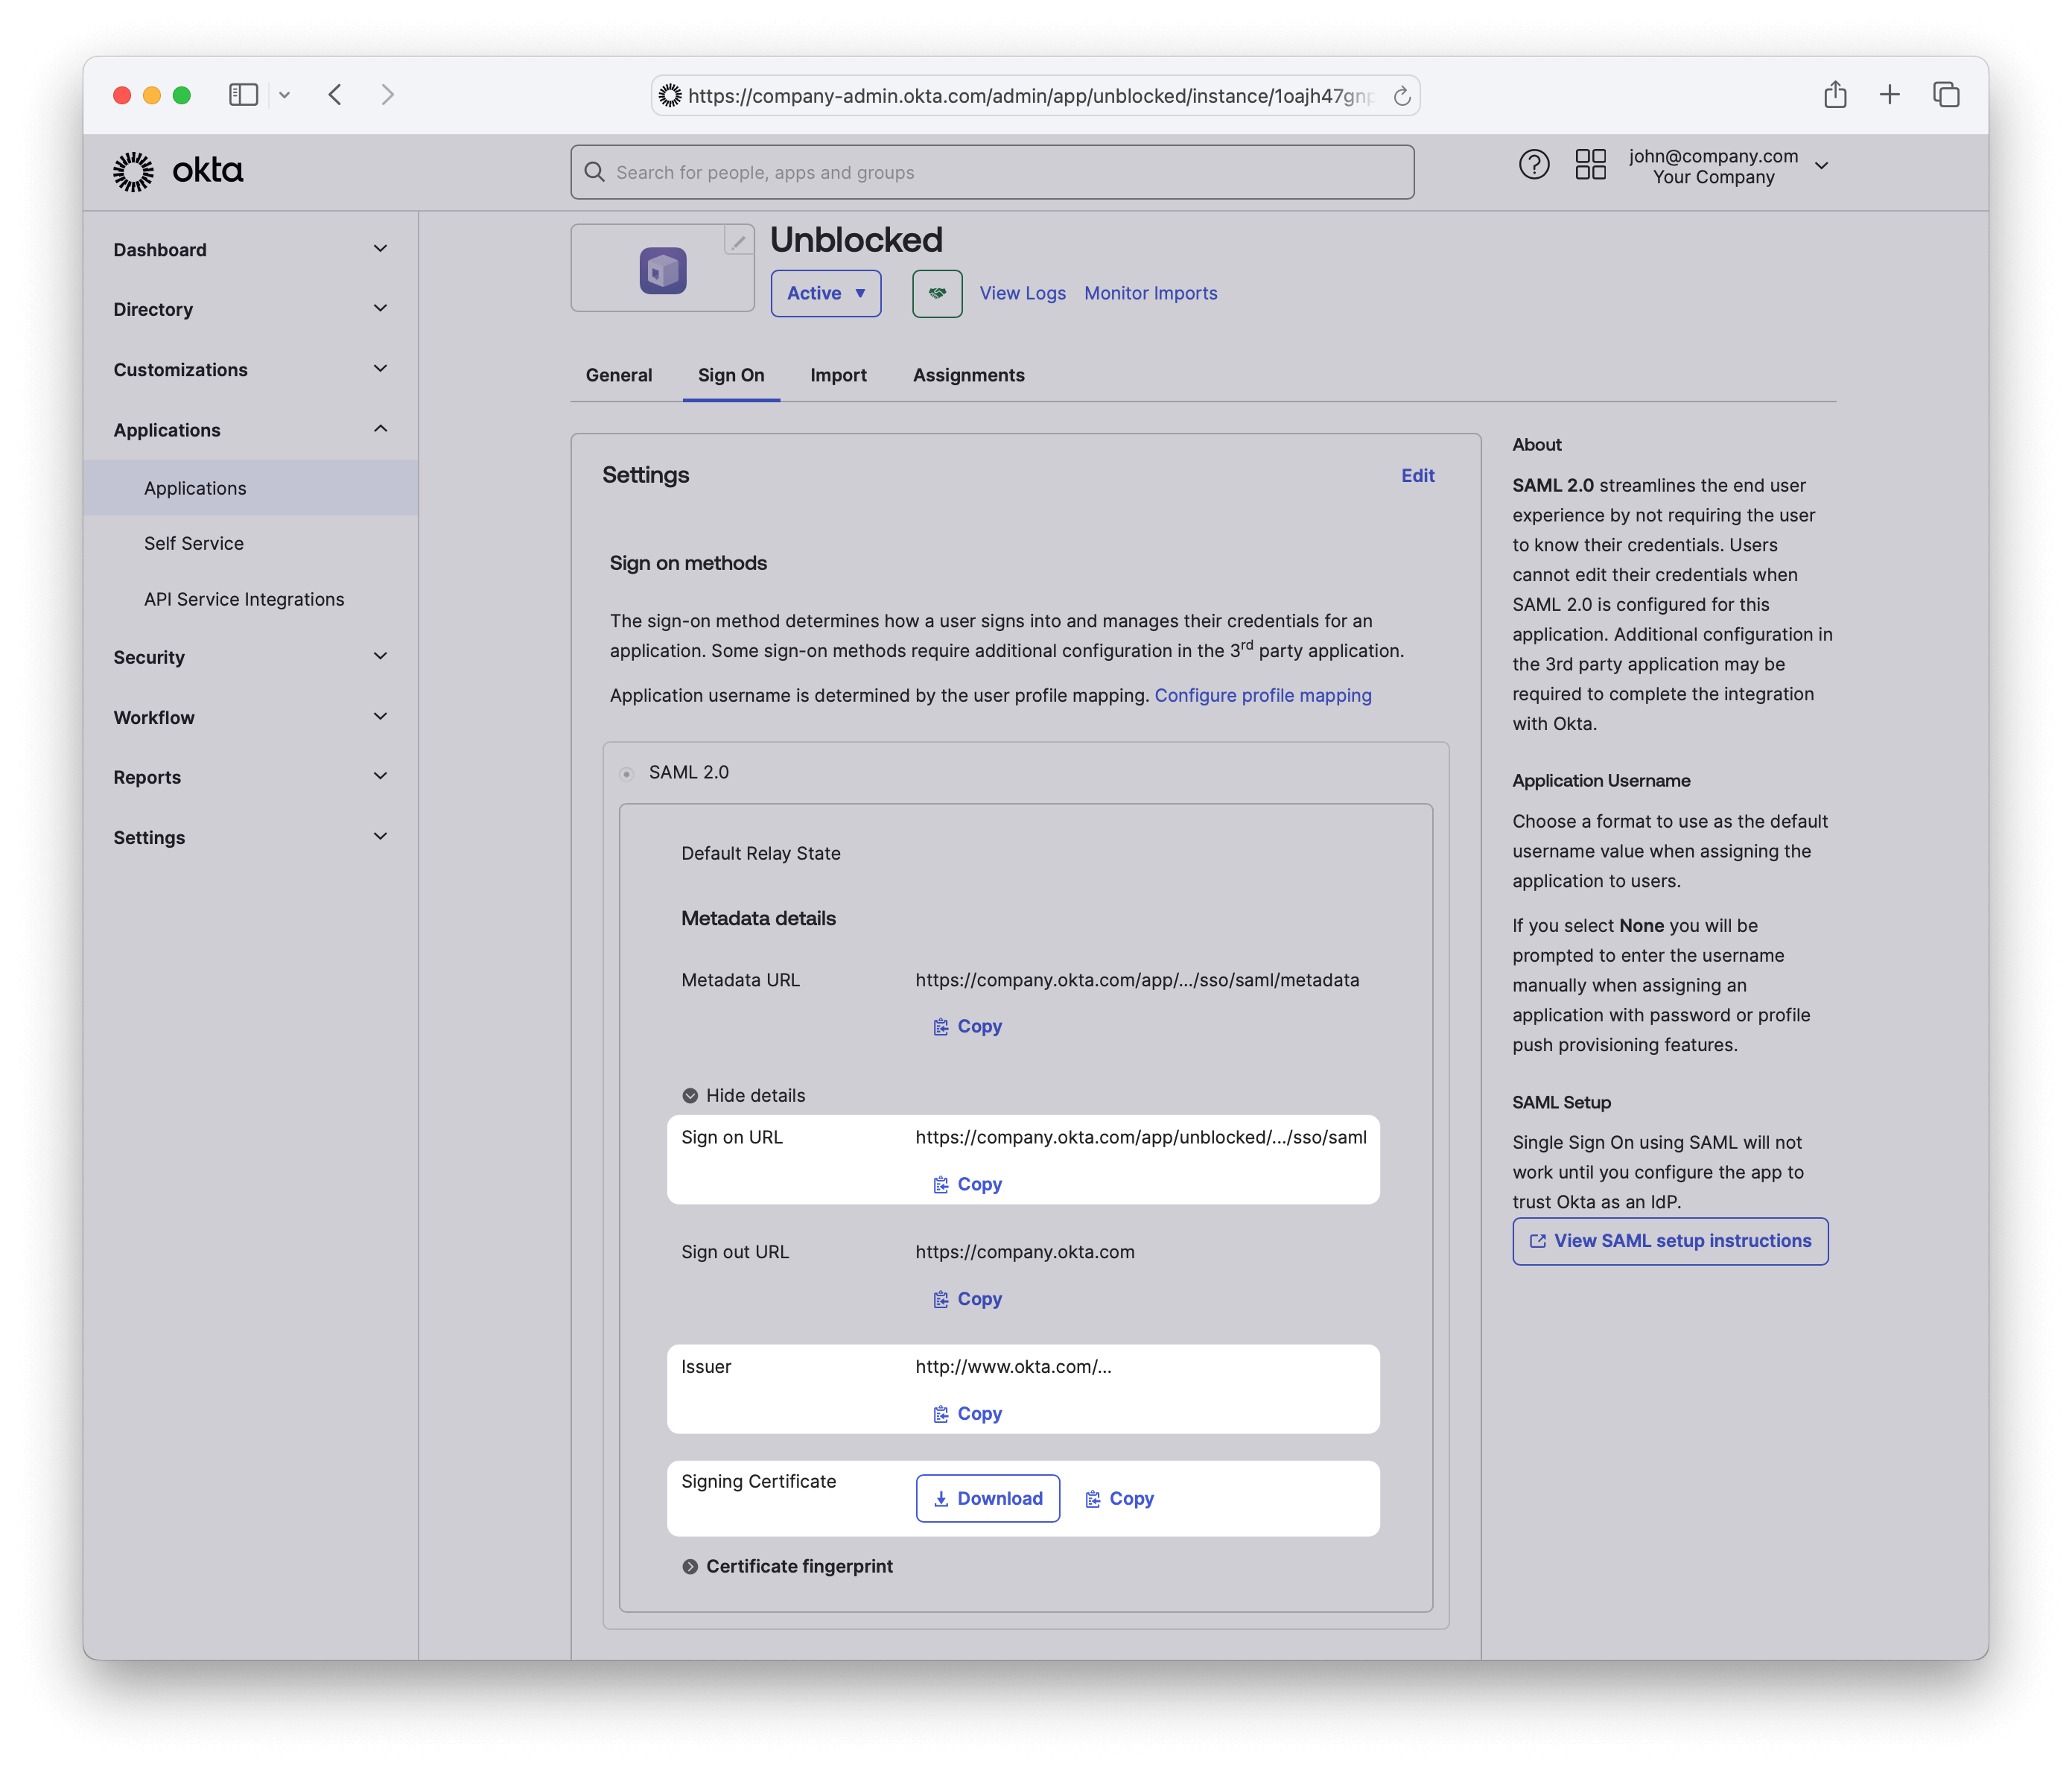The image size is (2072, 1770).
Task: Click the Issuer http://www.okta.com/... text
Action: pyautogui.click(x=1013, y=1366)
